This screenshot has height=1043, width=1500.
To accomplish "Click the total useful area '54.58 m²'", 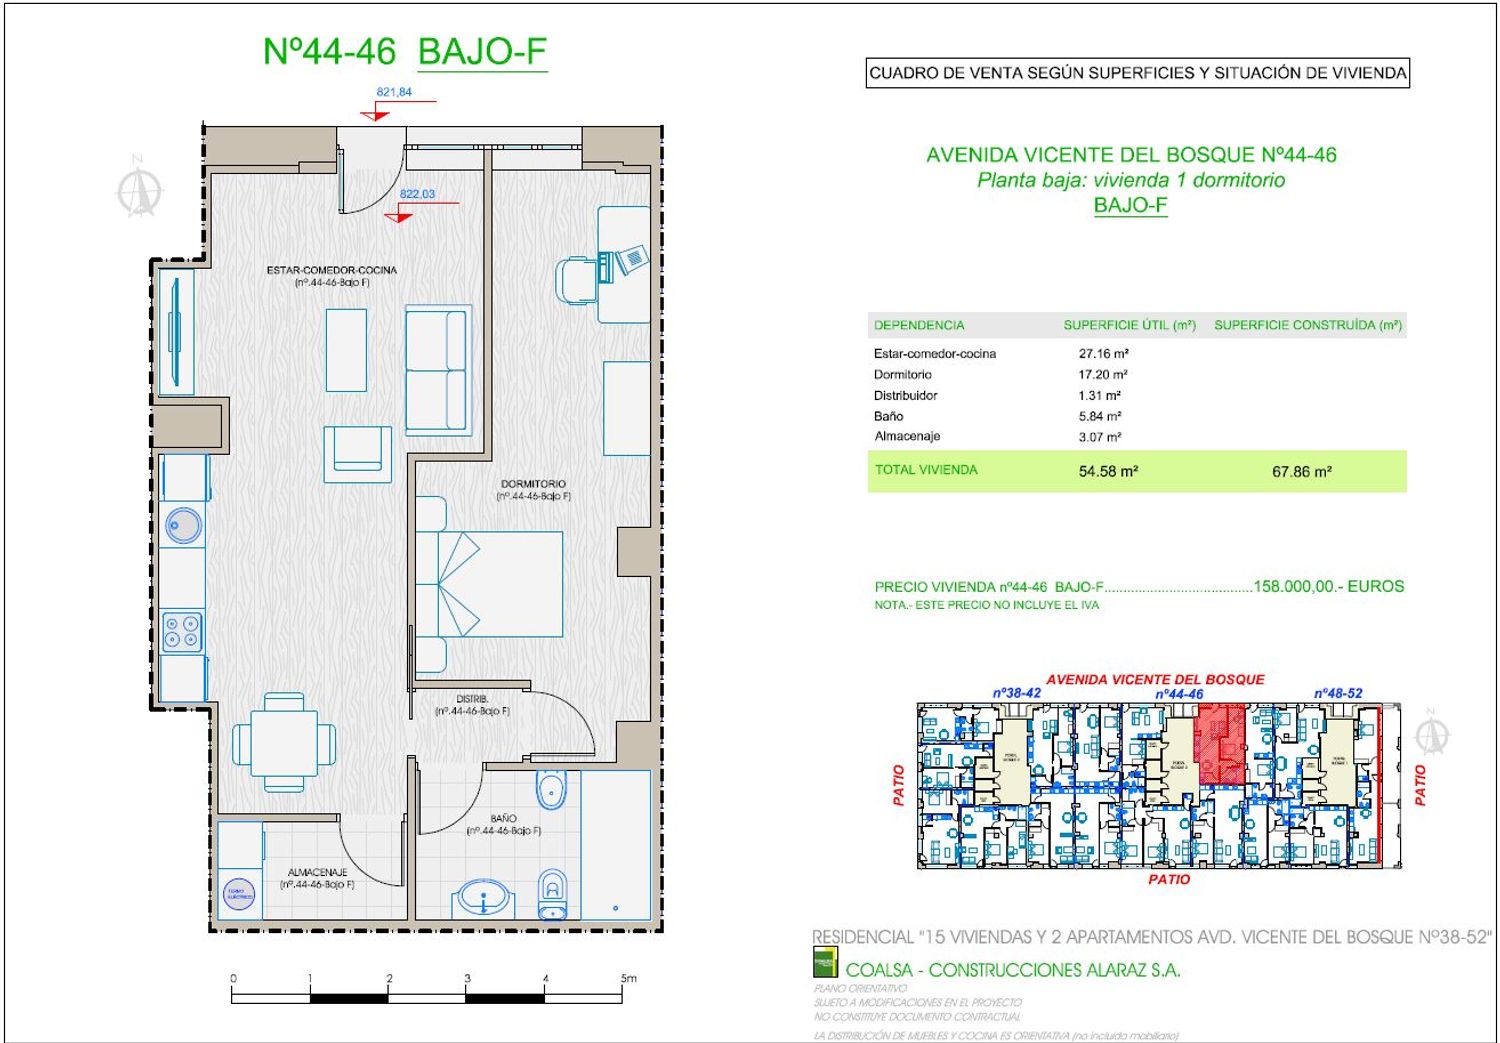I will coord(1108,471).
